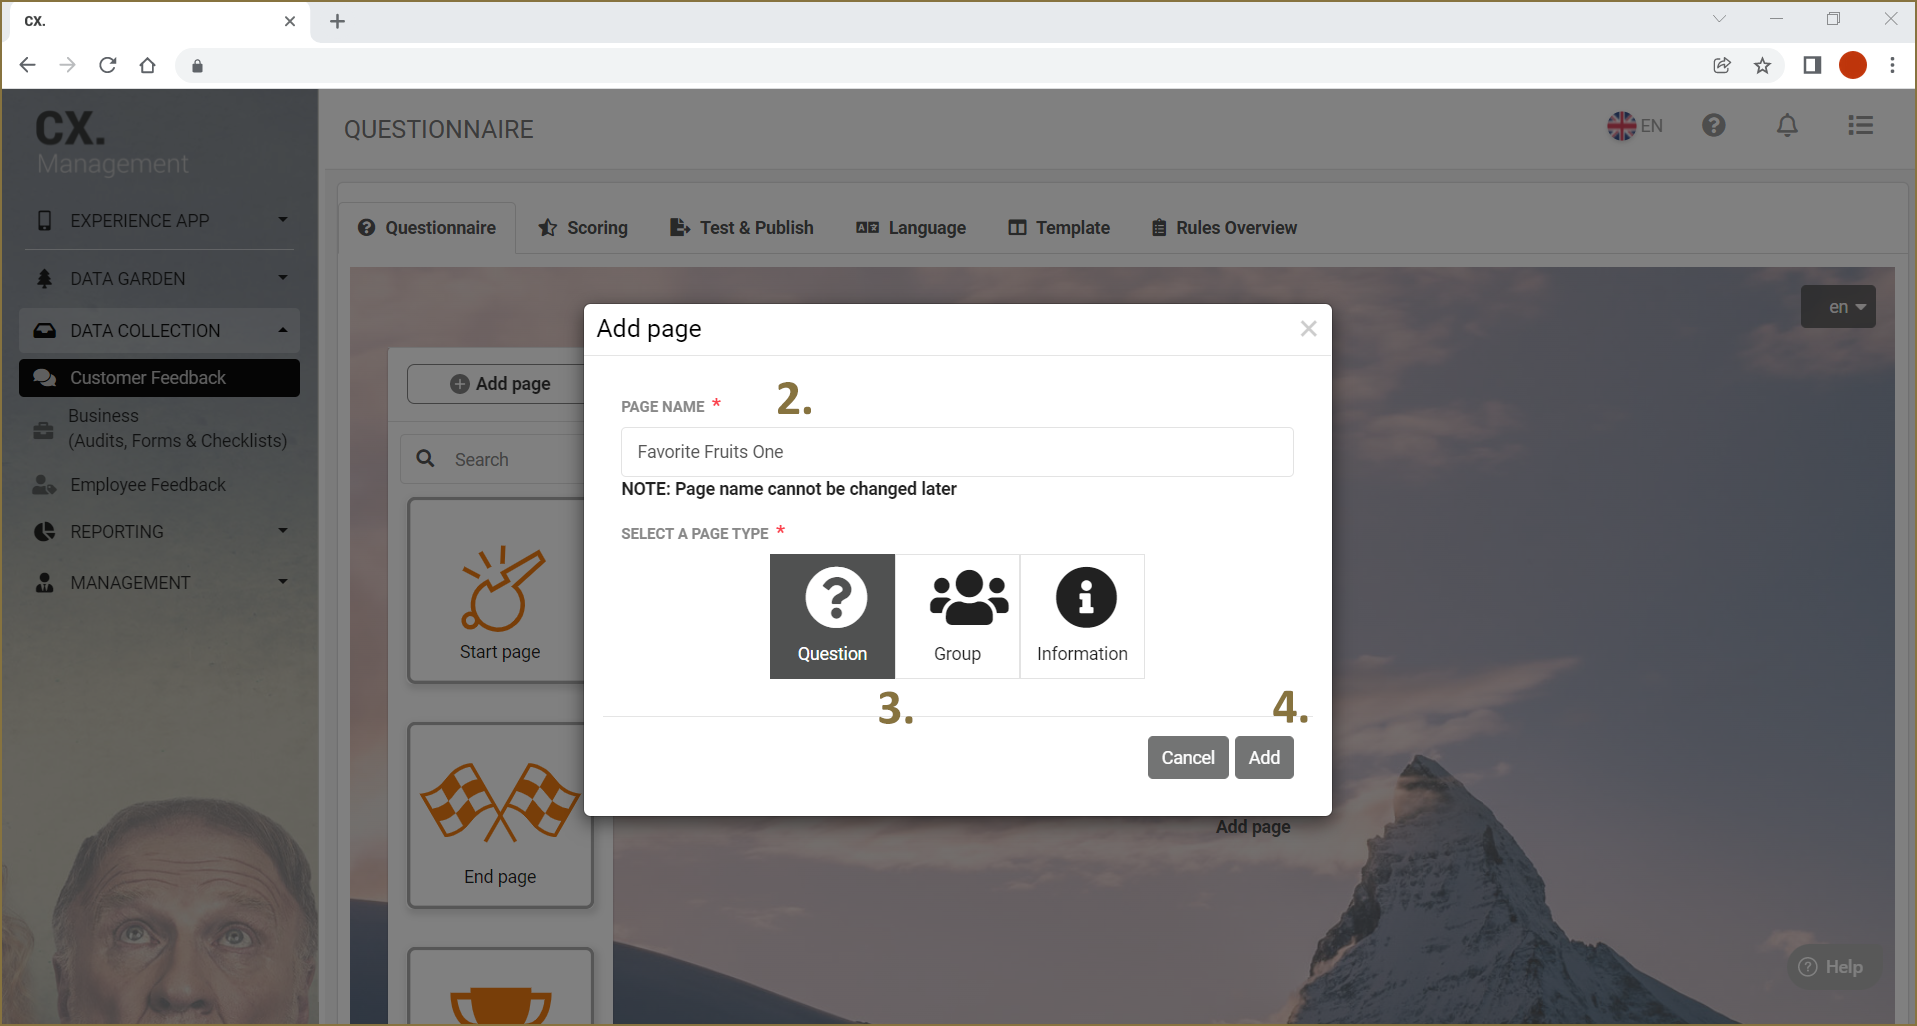Click the CX. Management logo

tap(111, 142)
